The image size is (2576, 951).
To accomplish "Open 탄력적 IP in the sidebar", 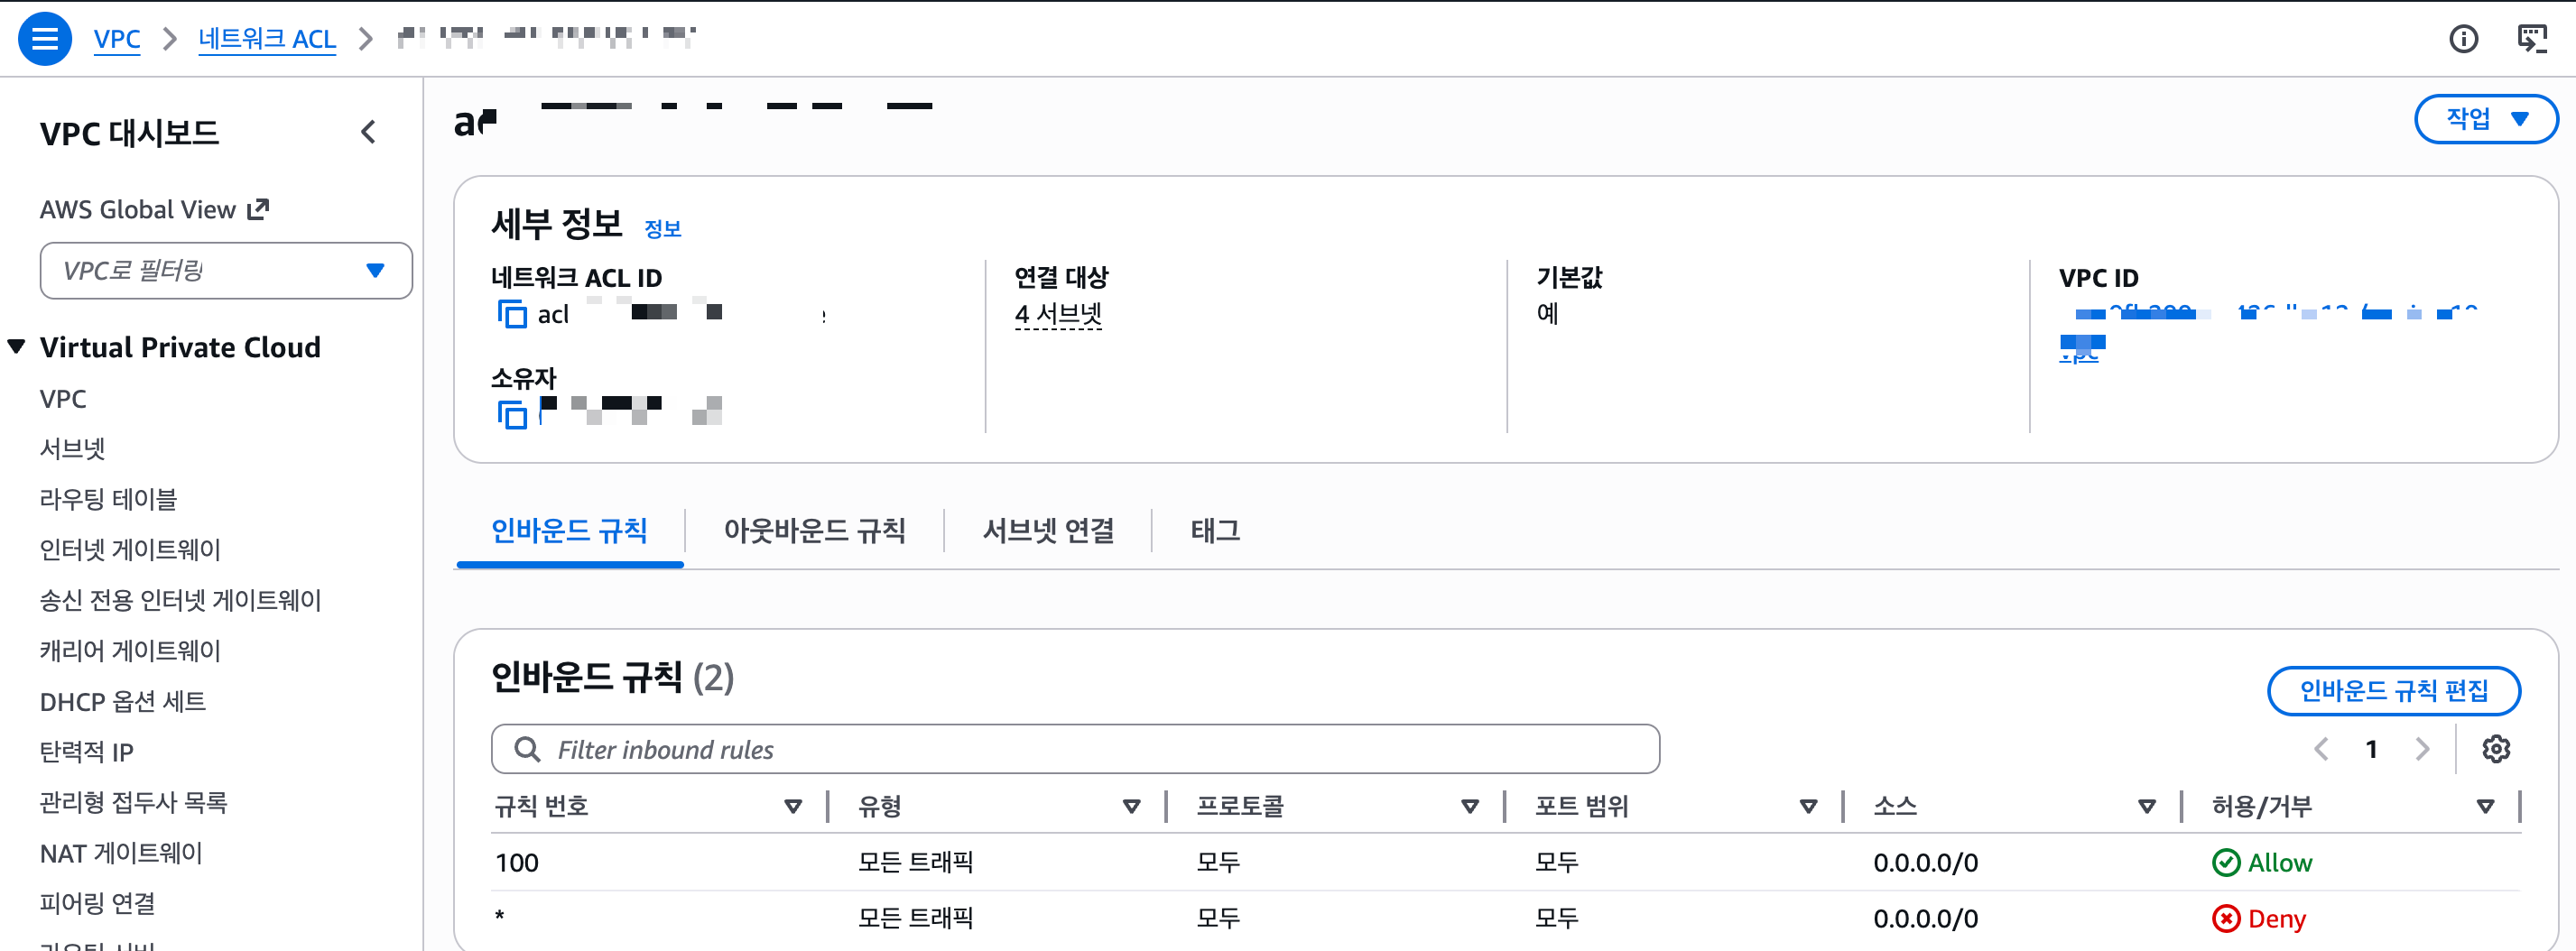I will click(x=86, y=752).
